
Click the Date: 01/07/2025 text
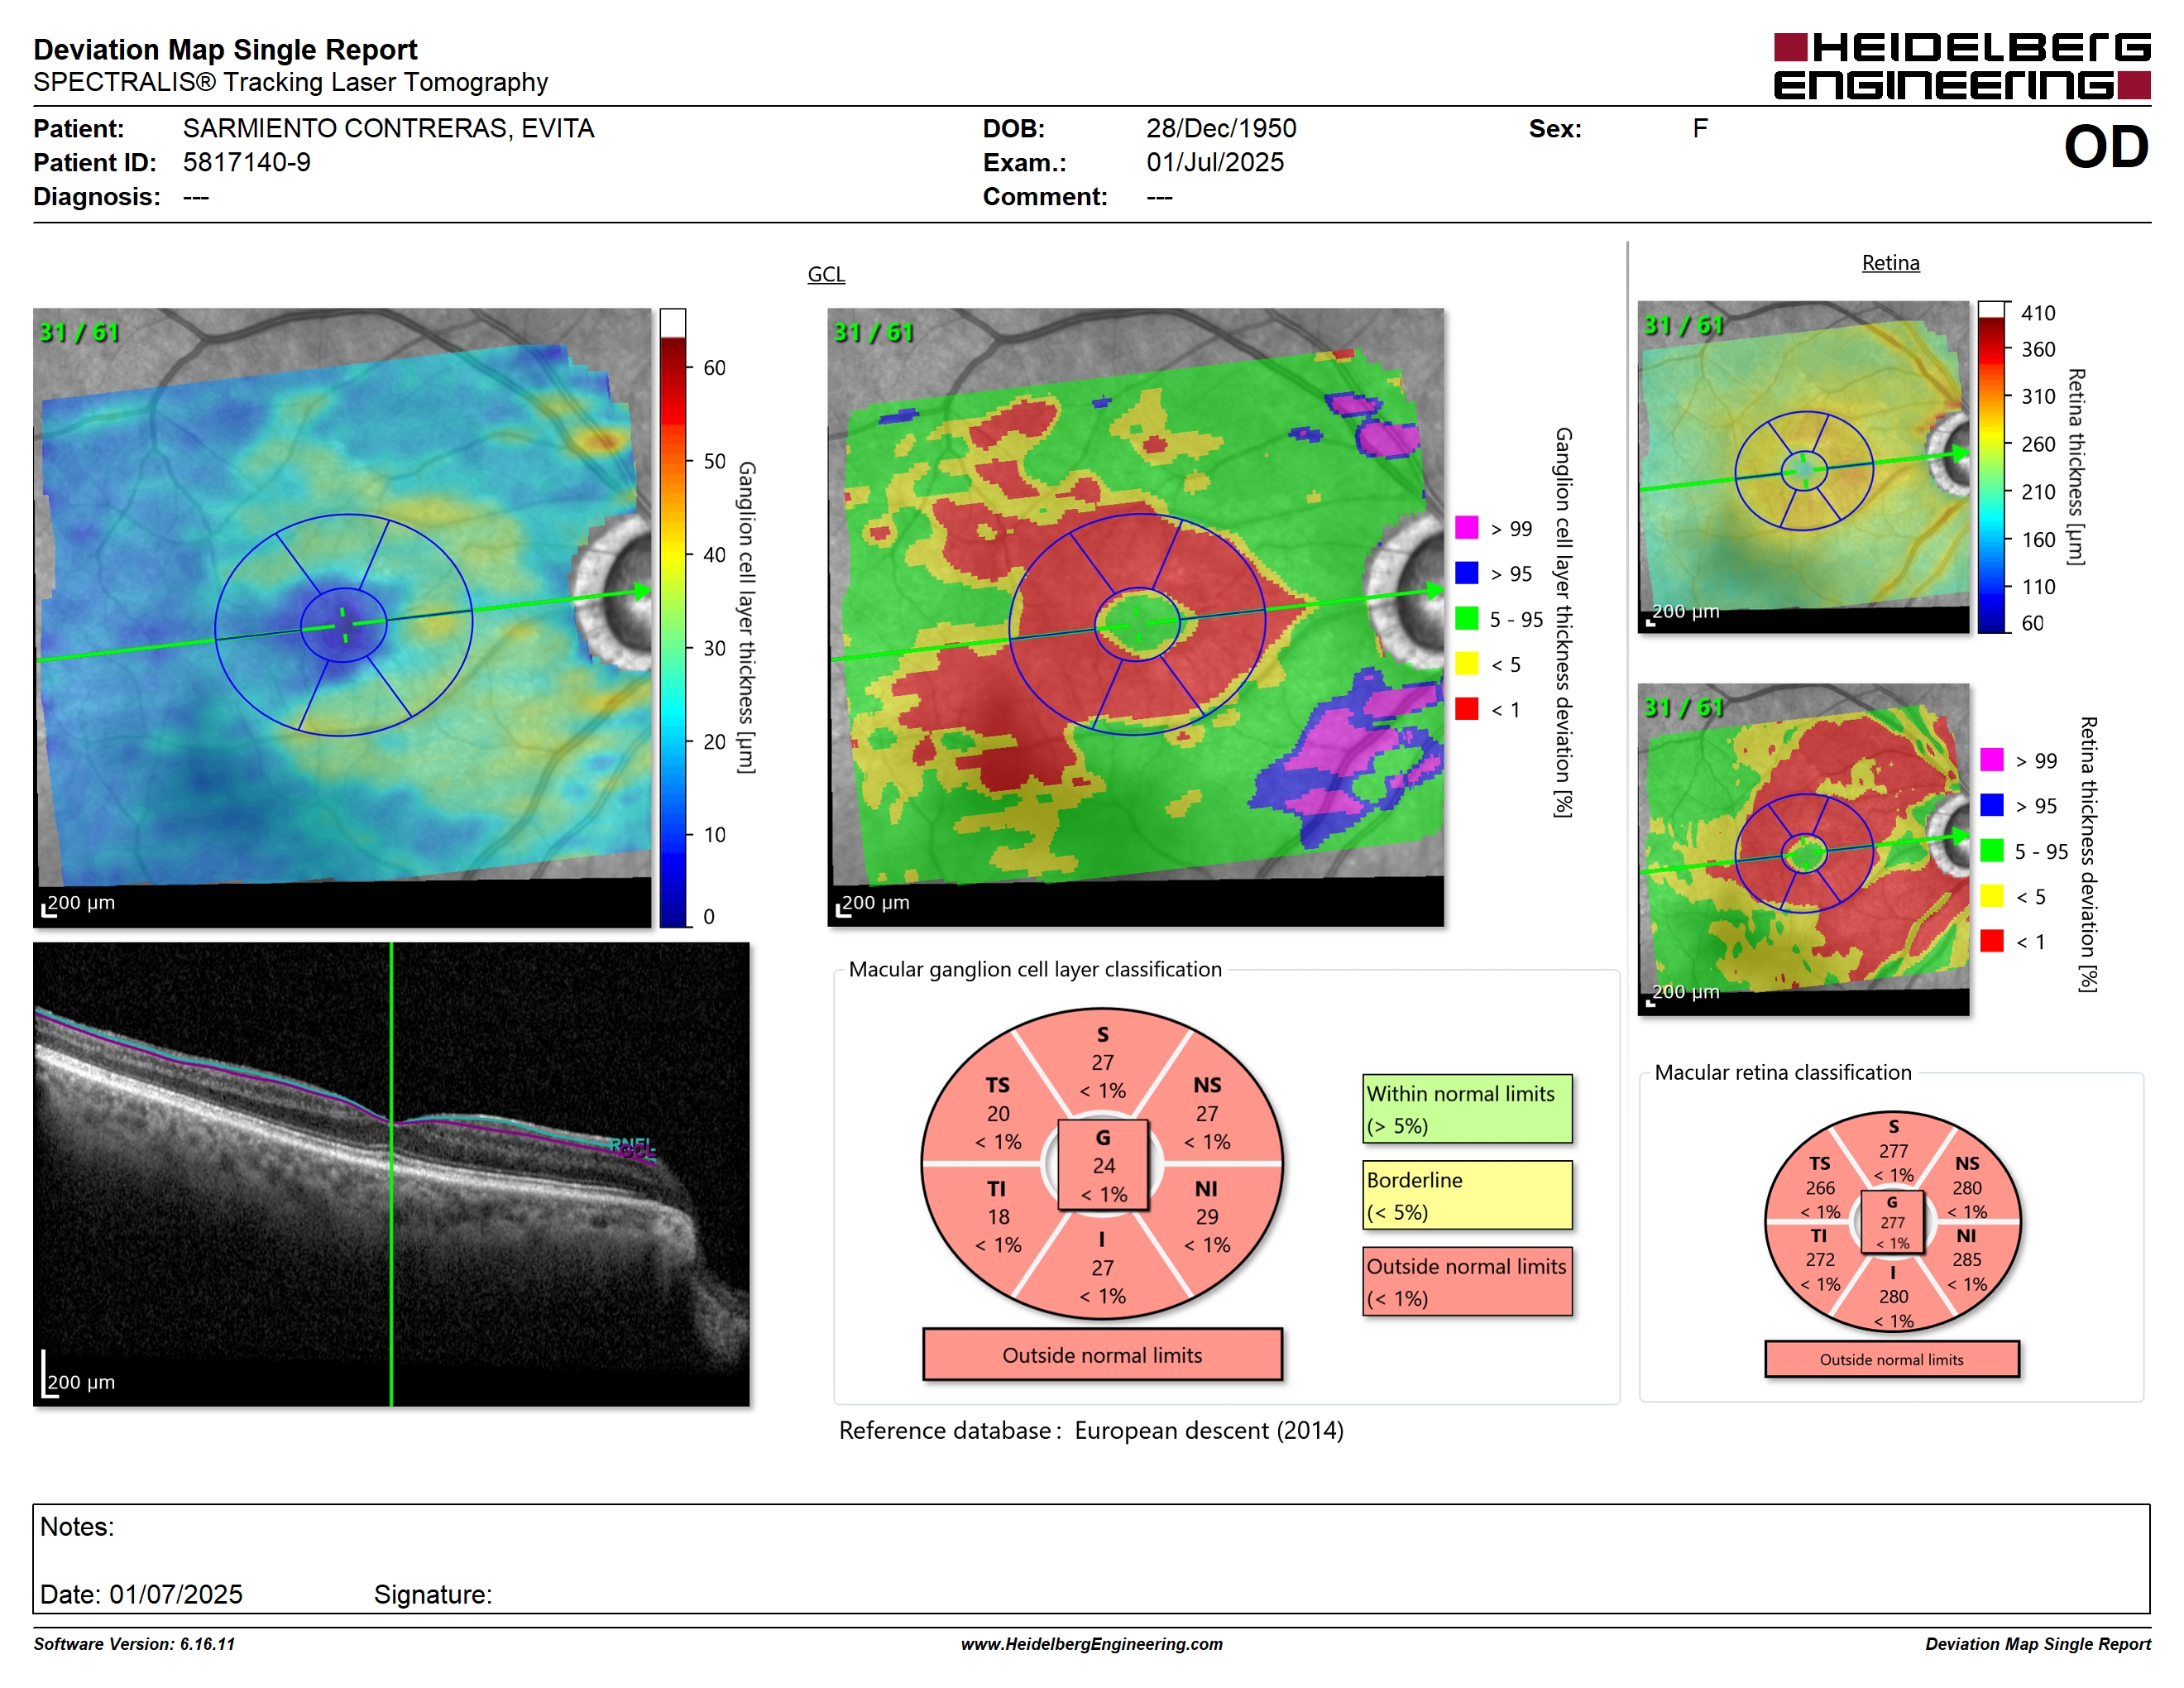click(141, 1594)
